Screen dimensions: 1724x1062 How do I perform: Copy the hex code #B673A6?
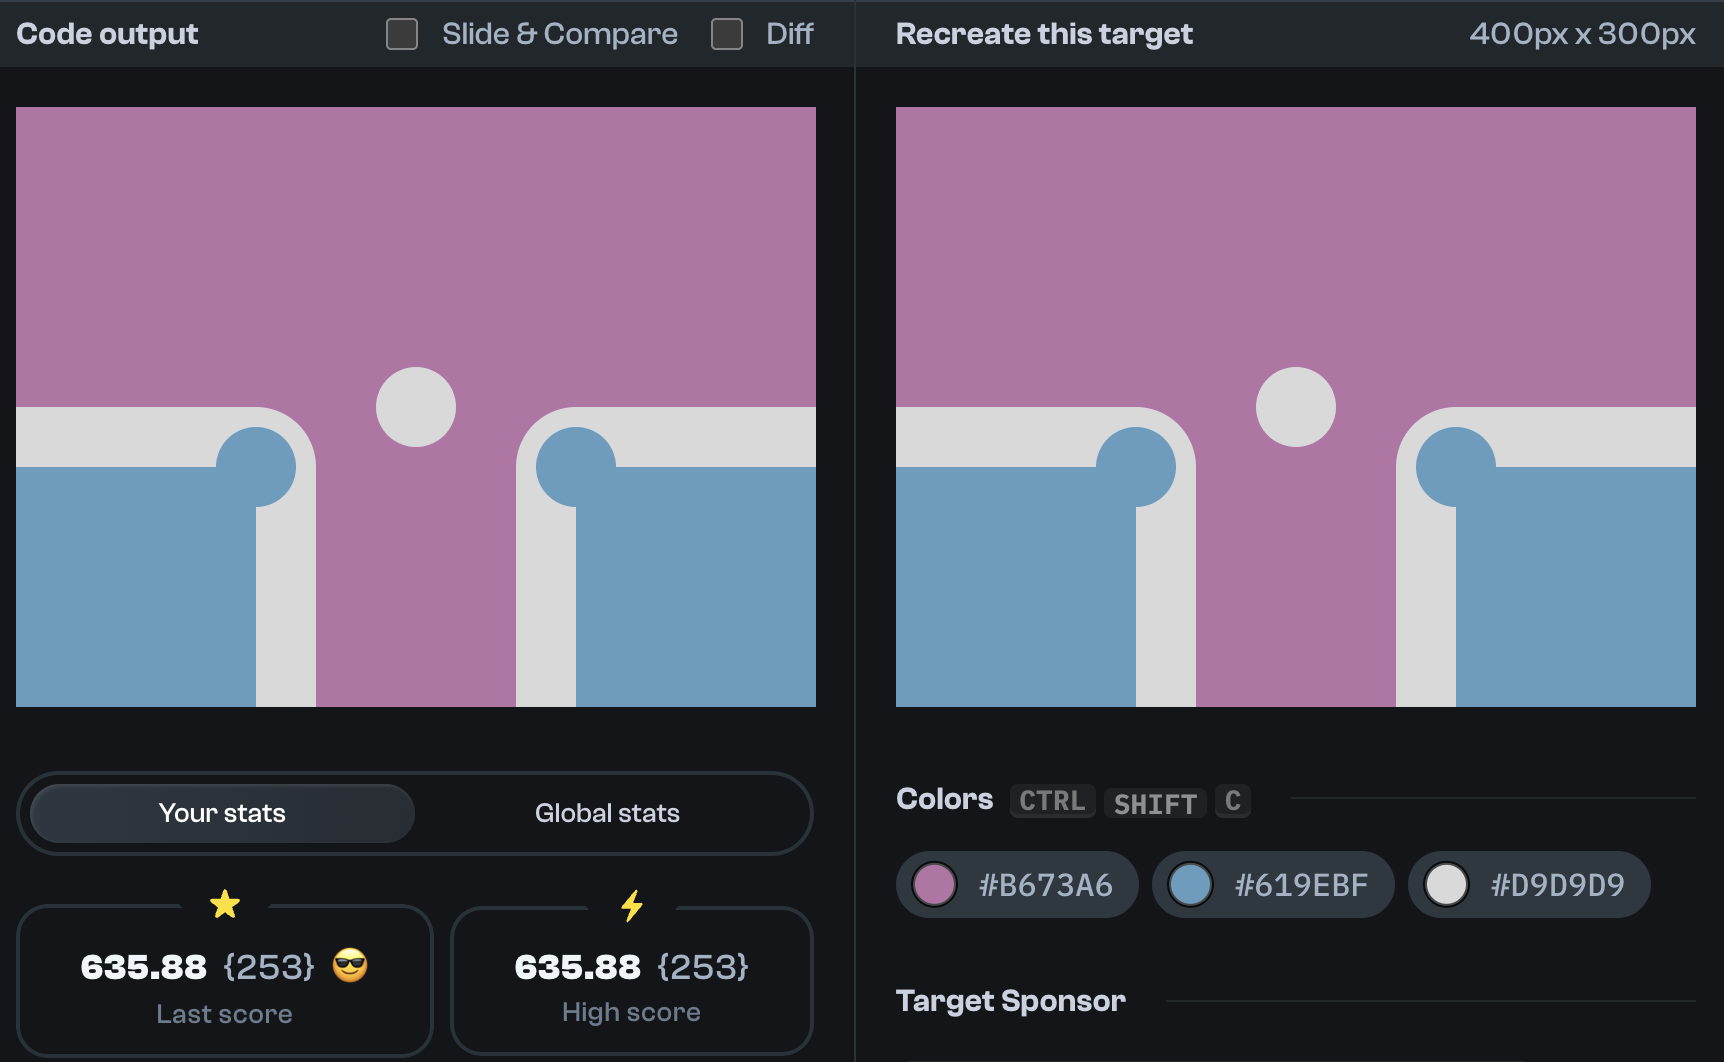pyautogui.click(x=1045, y=884)
